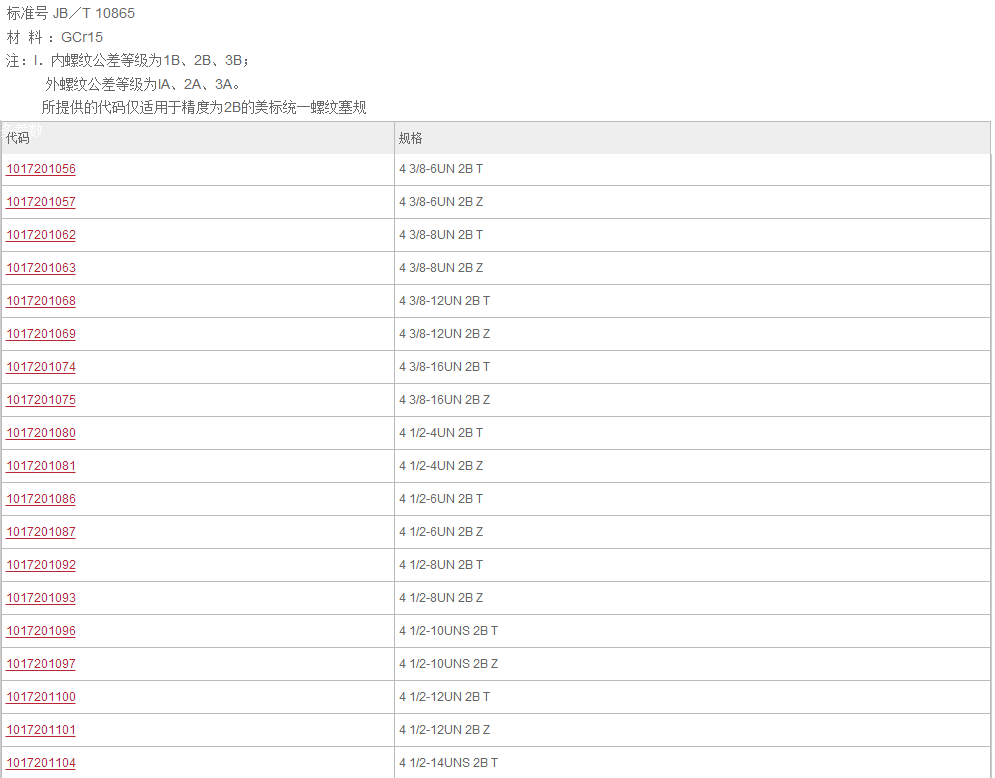Follow link 1017201101
This screenshot has width=995, height=778.
tap(41, 730)
